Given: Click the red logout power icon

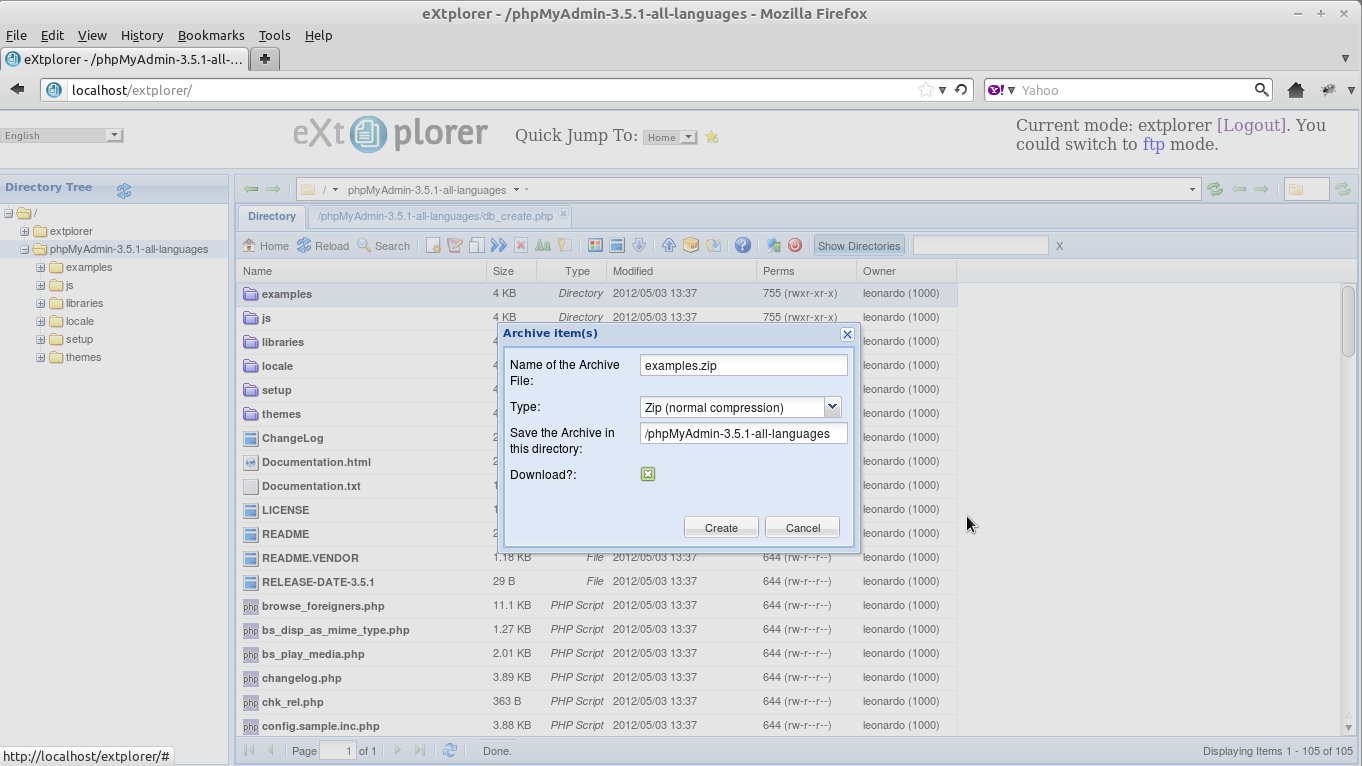Looking at the screenshot, I should (x=795, y=246).
